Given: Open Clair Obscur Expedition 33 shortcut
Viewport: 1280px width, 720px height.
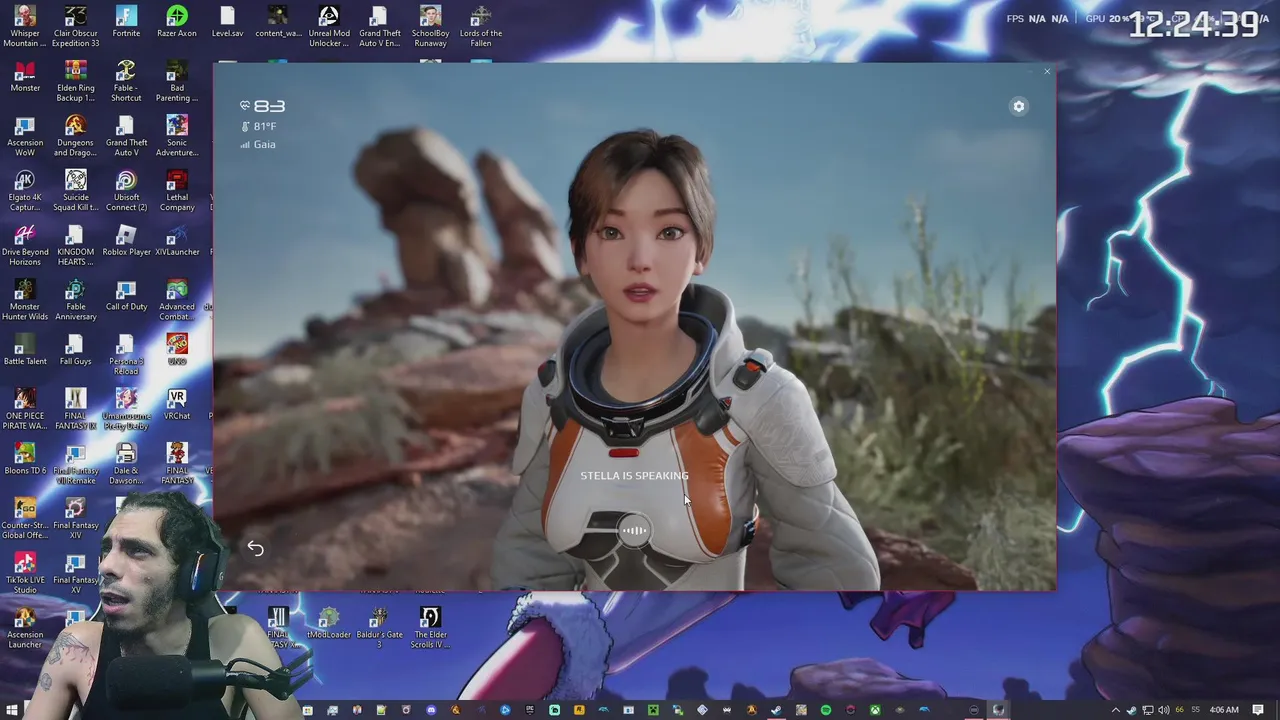Looking at the screenshot, I should pos(76,27).
